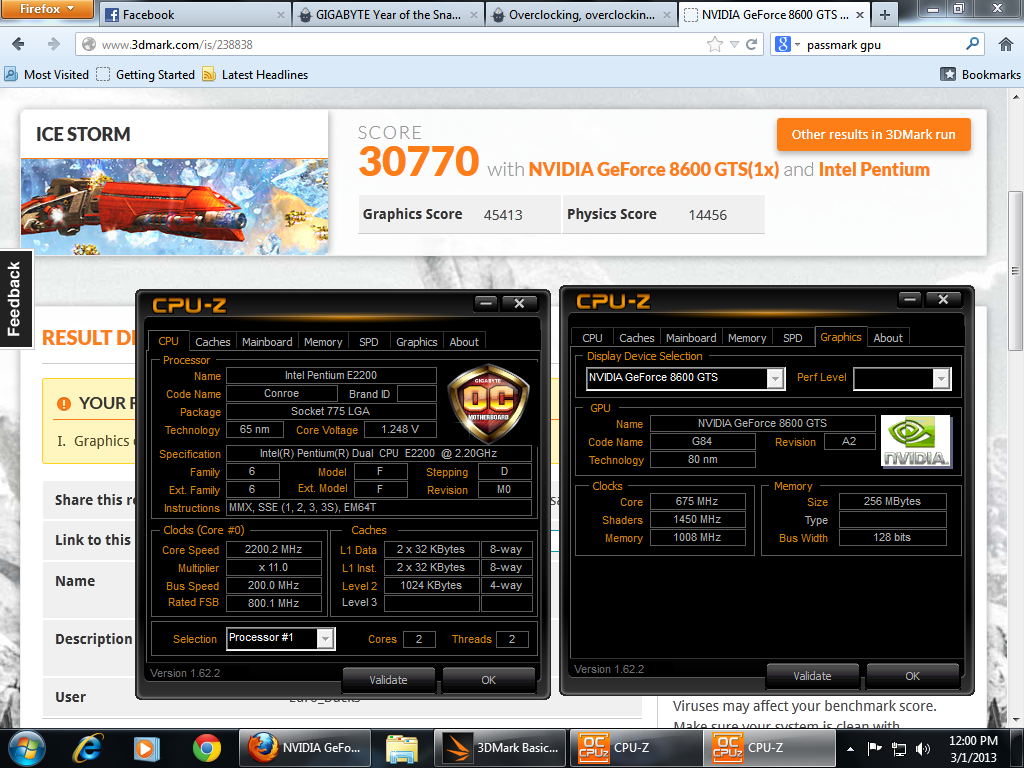Expand the Perf Level dropdown
This screenshot has width=1024, height=769.
[940, 379]
